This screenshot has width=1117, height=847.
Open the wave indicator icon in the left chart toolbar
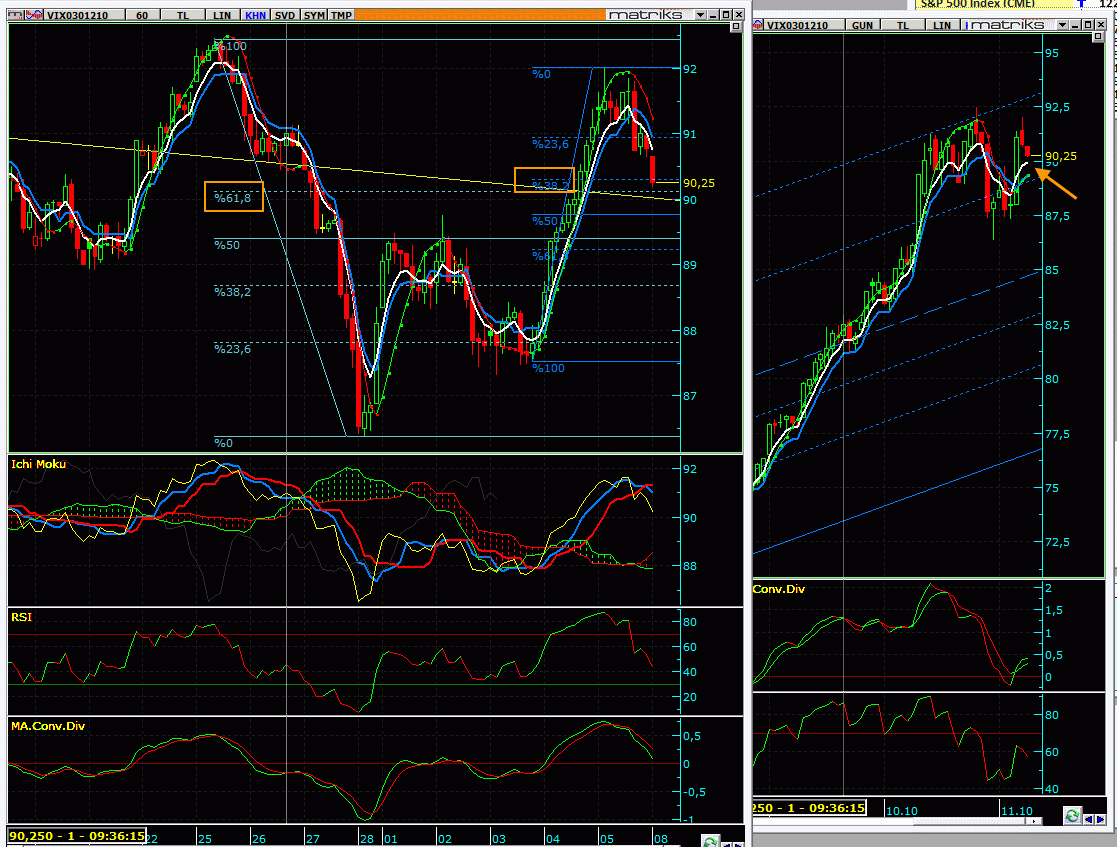coord(33,14)
